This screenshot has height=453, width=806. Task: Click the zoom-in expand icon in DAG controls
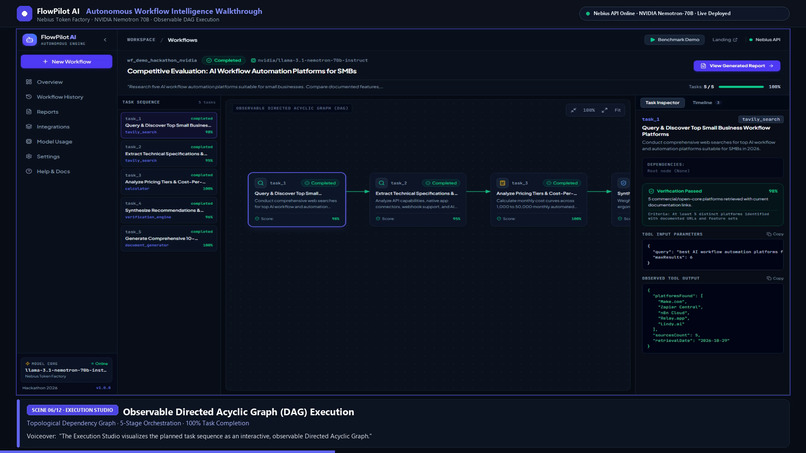(604, 110)
